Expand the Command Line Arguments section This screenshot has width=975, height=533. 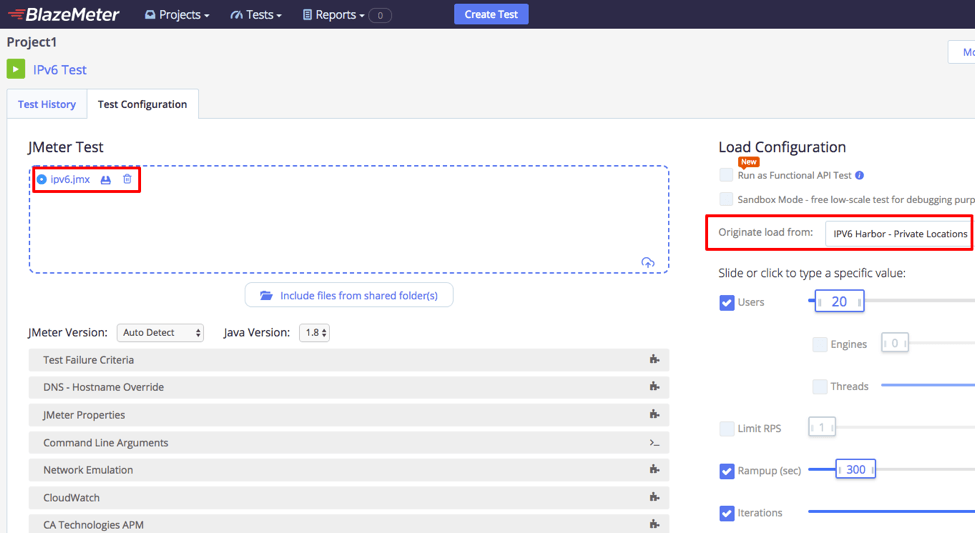pos(349,443)
